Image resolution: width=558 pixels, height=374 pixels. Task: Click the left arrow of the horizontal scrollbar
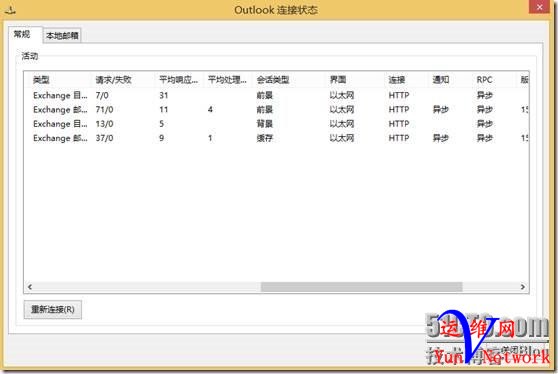coord(30,287)
